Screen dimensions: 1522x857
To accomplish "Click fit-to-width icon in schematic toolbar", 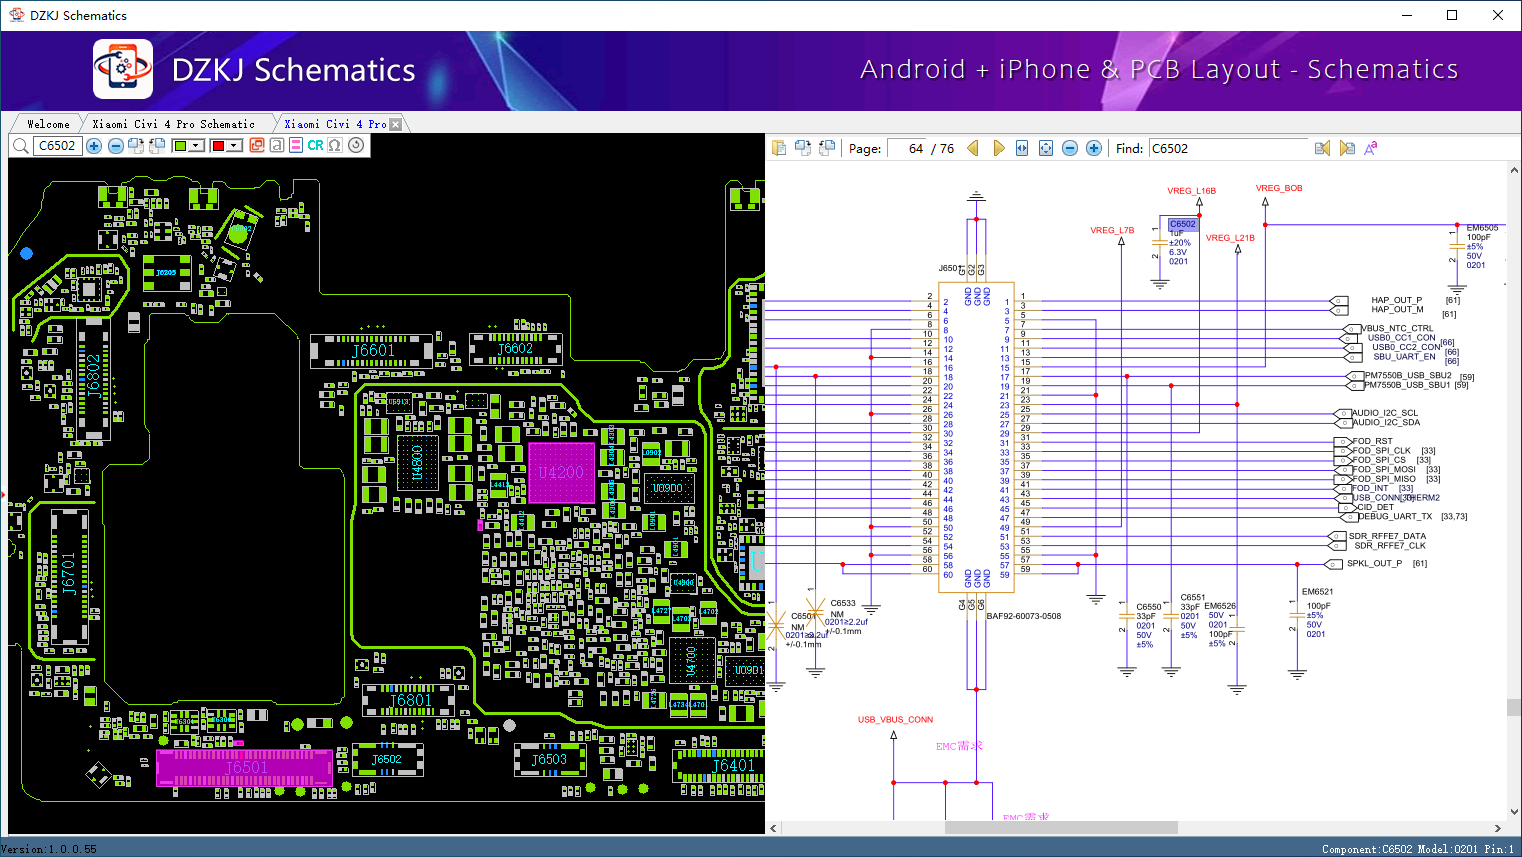I will tap(1022, 148).
